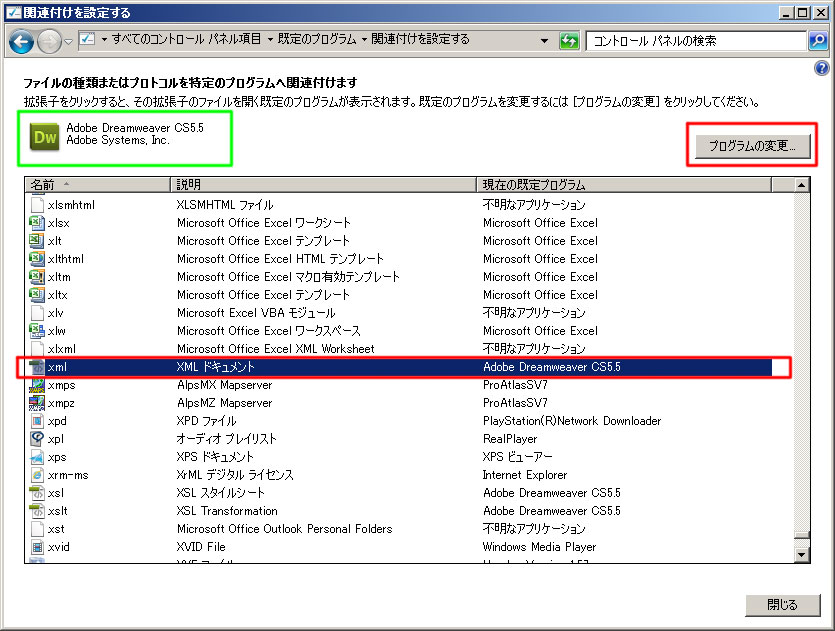The height and width of the screenshot is (631, 835).
Task: Select the xst blank file icon
Action: pos(37,529)
